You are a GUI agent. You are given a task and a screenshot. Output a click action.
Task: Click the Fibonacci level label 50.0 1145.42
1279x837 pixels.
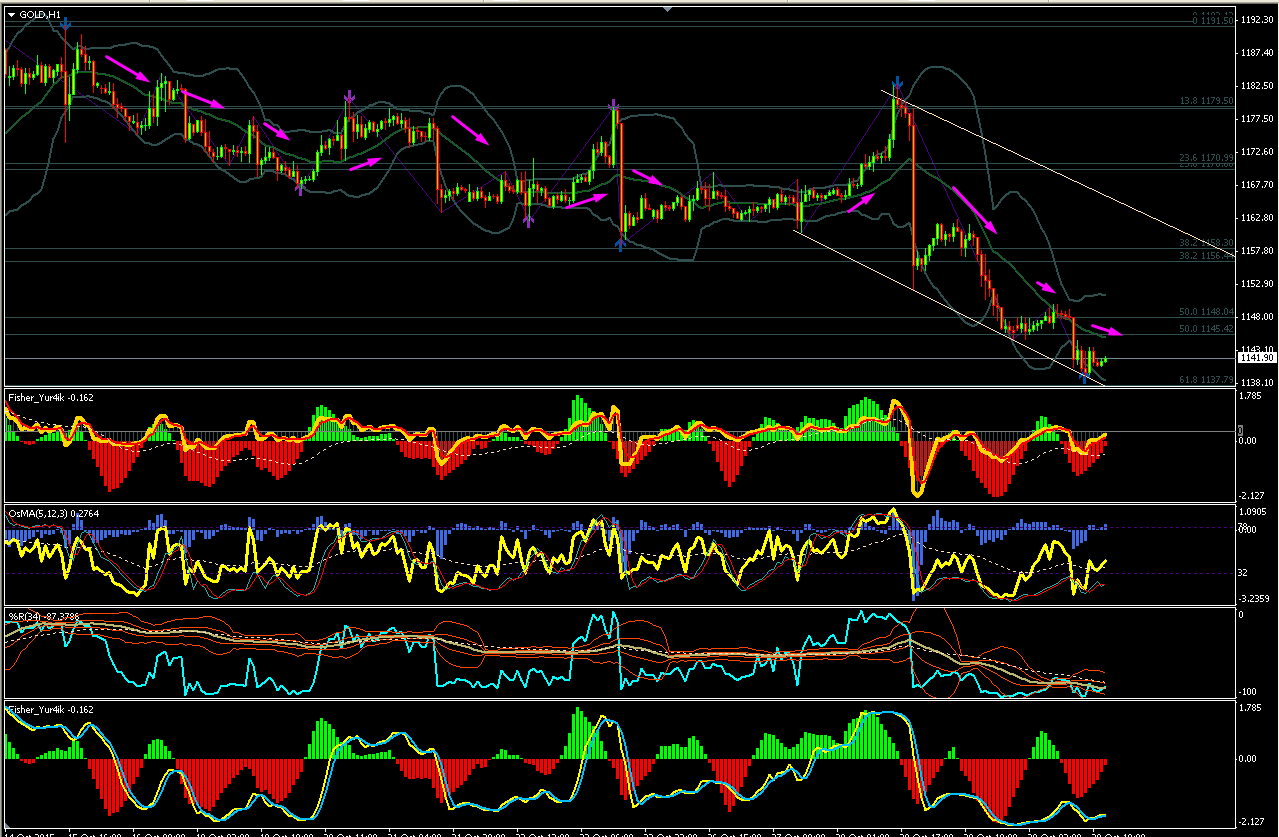click(x=1205, y=329)
